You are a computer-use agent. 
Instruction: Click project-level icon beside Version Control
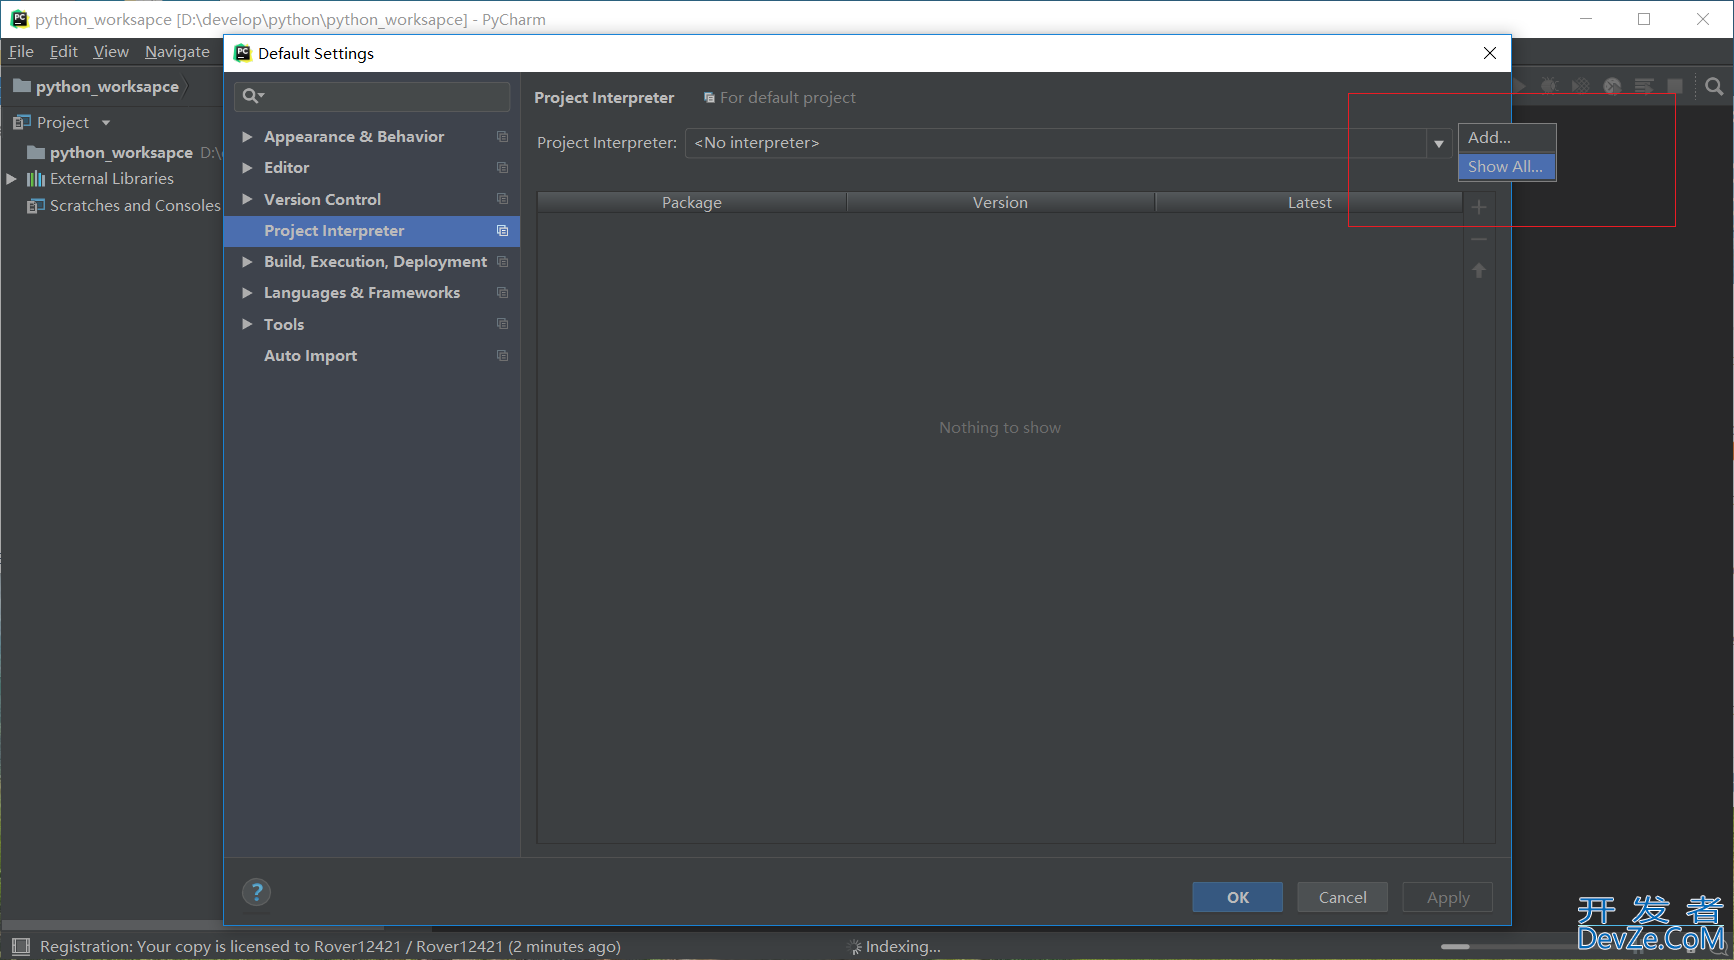pyautogui.click(x=503, y=199)
